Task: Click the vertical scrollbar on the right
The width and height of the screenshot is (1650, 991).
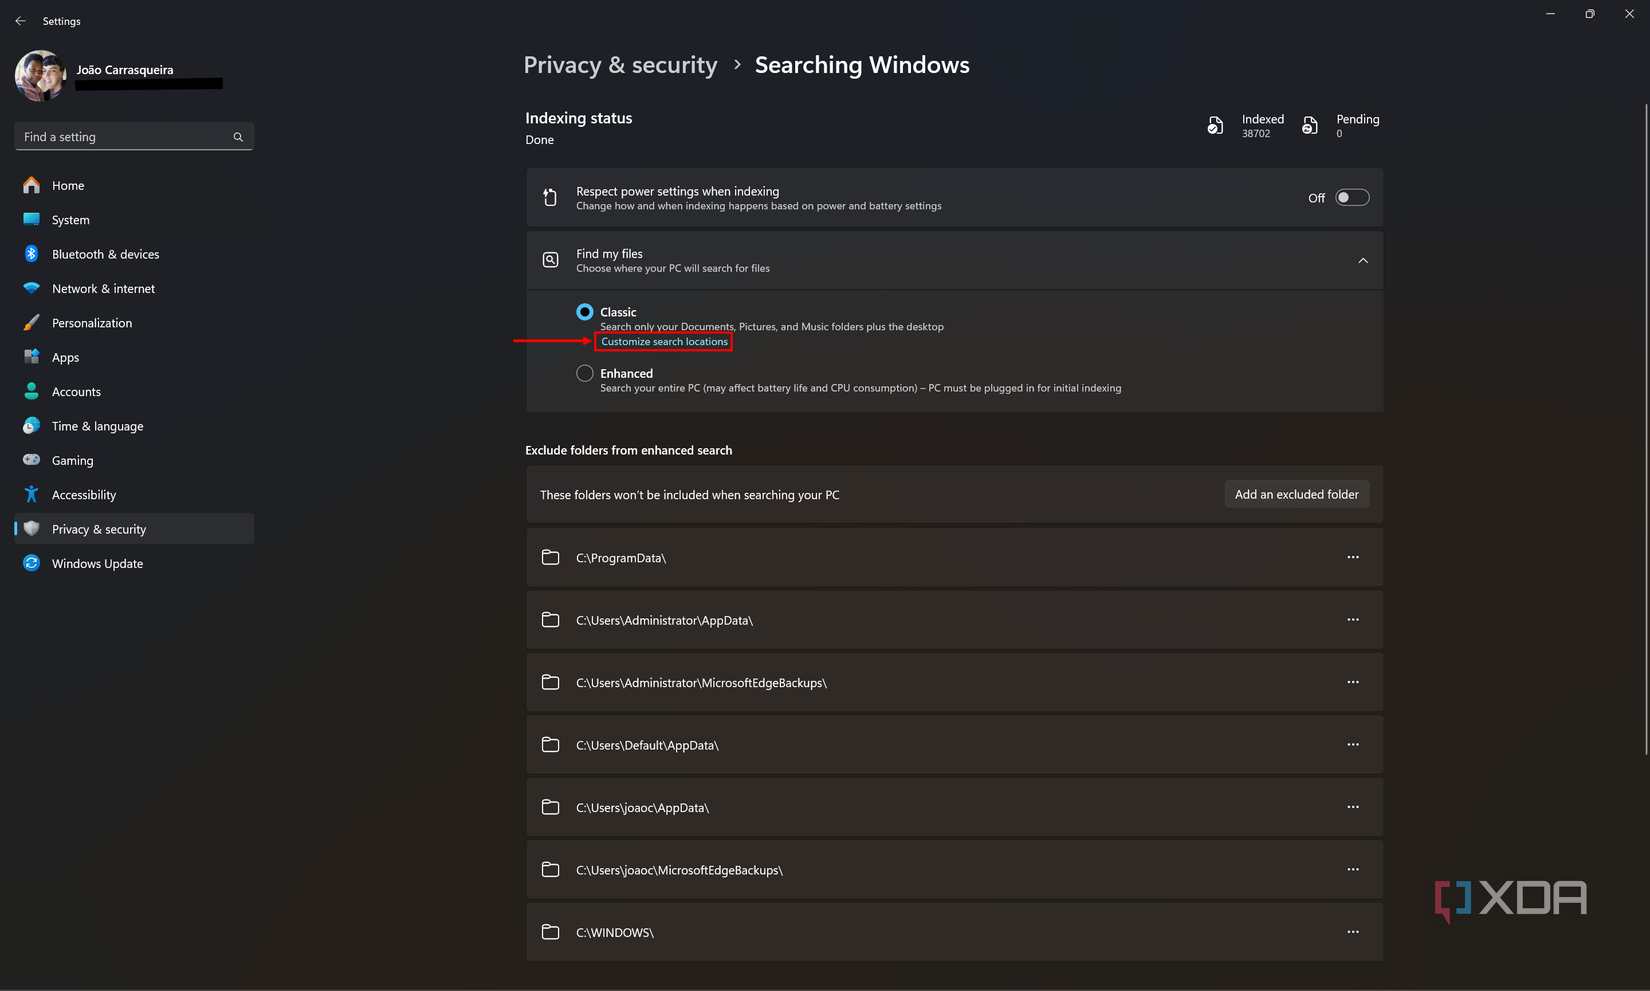Action: tap(1645, 430)
